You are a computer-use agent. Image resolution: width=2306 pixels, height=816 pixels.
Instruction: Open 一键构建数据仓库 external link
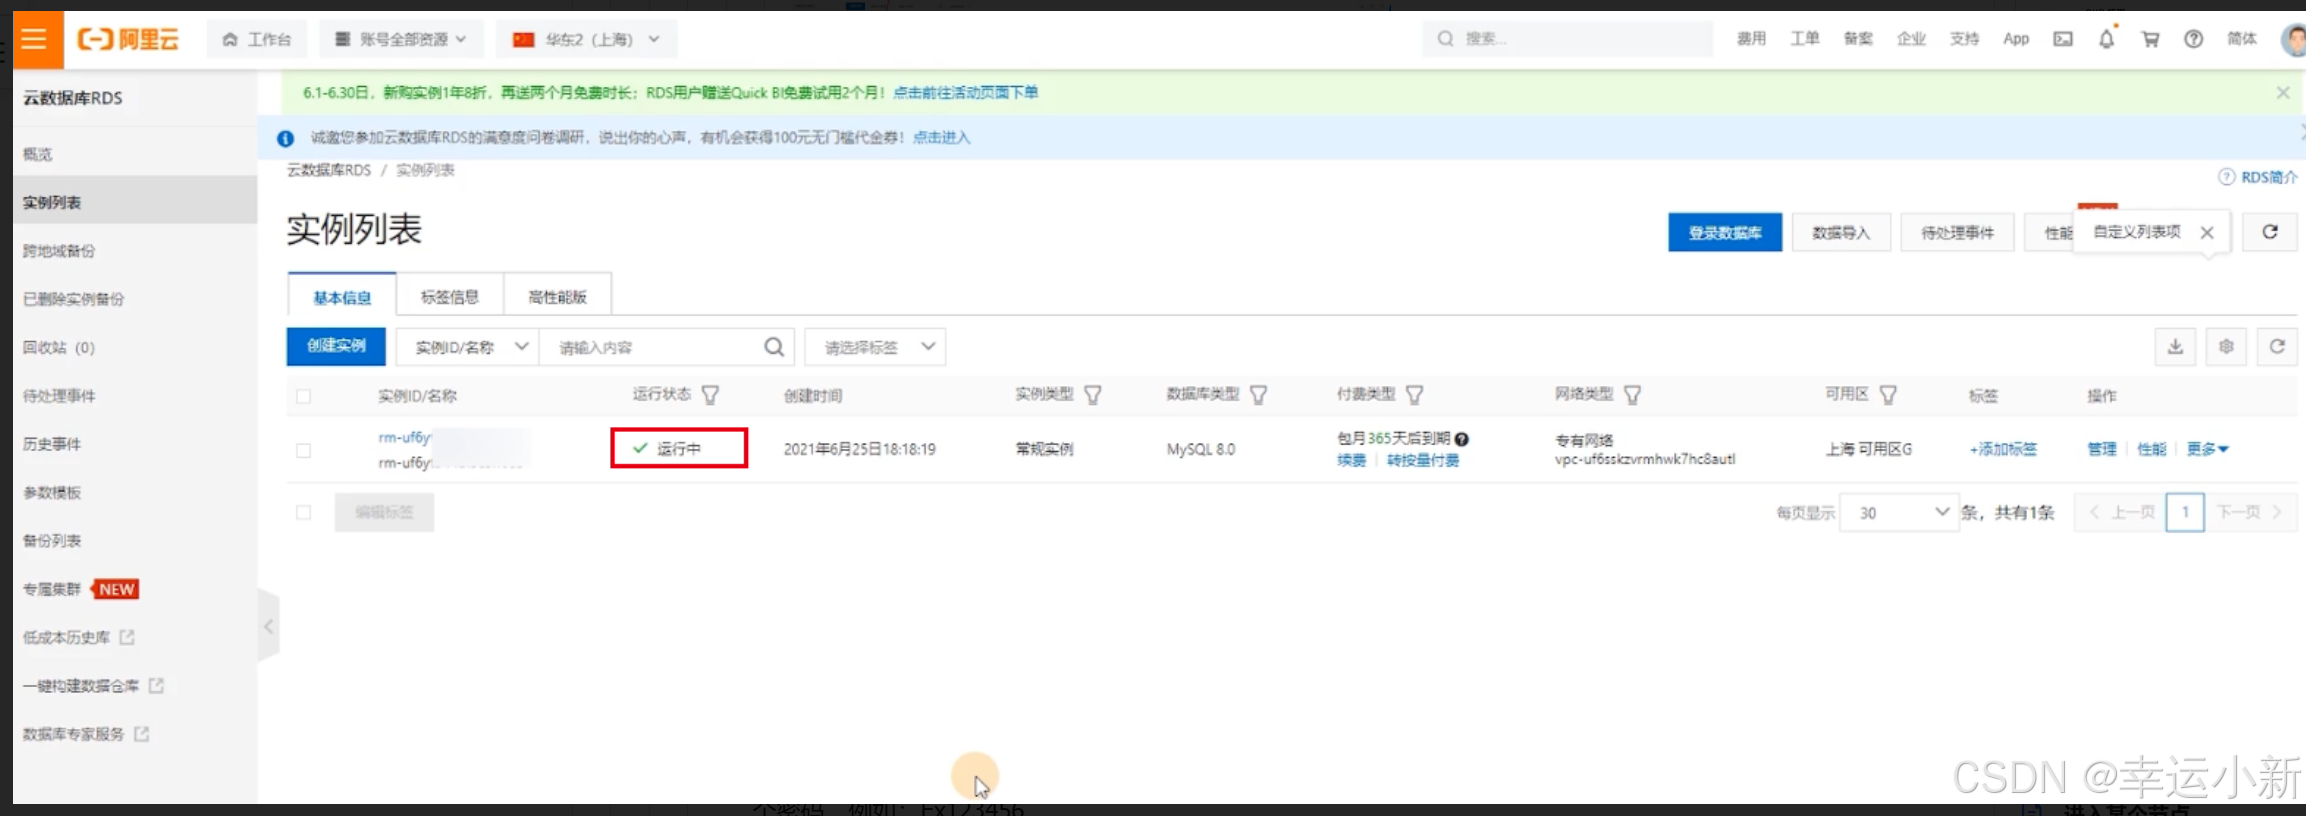93,685
